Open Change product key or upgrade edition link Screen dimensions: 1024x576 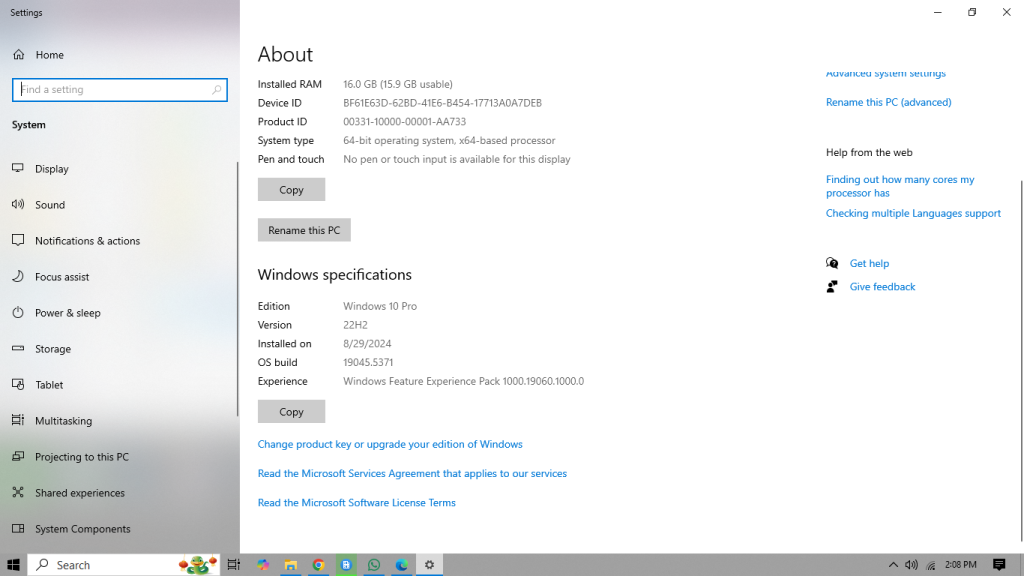click(390, 444)
